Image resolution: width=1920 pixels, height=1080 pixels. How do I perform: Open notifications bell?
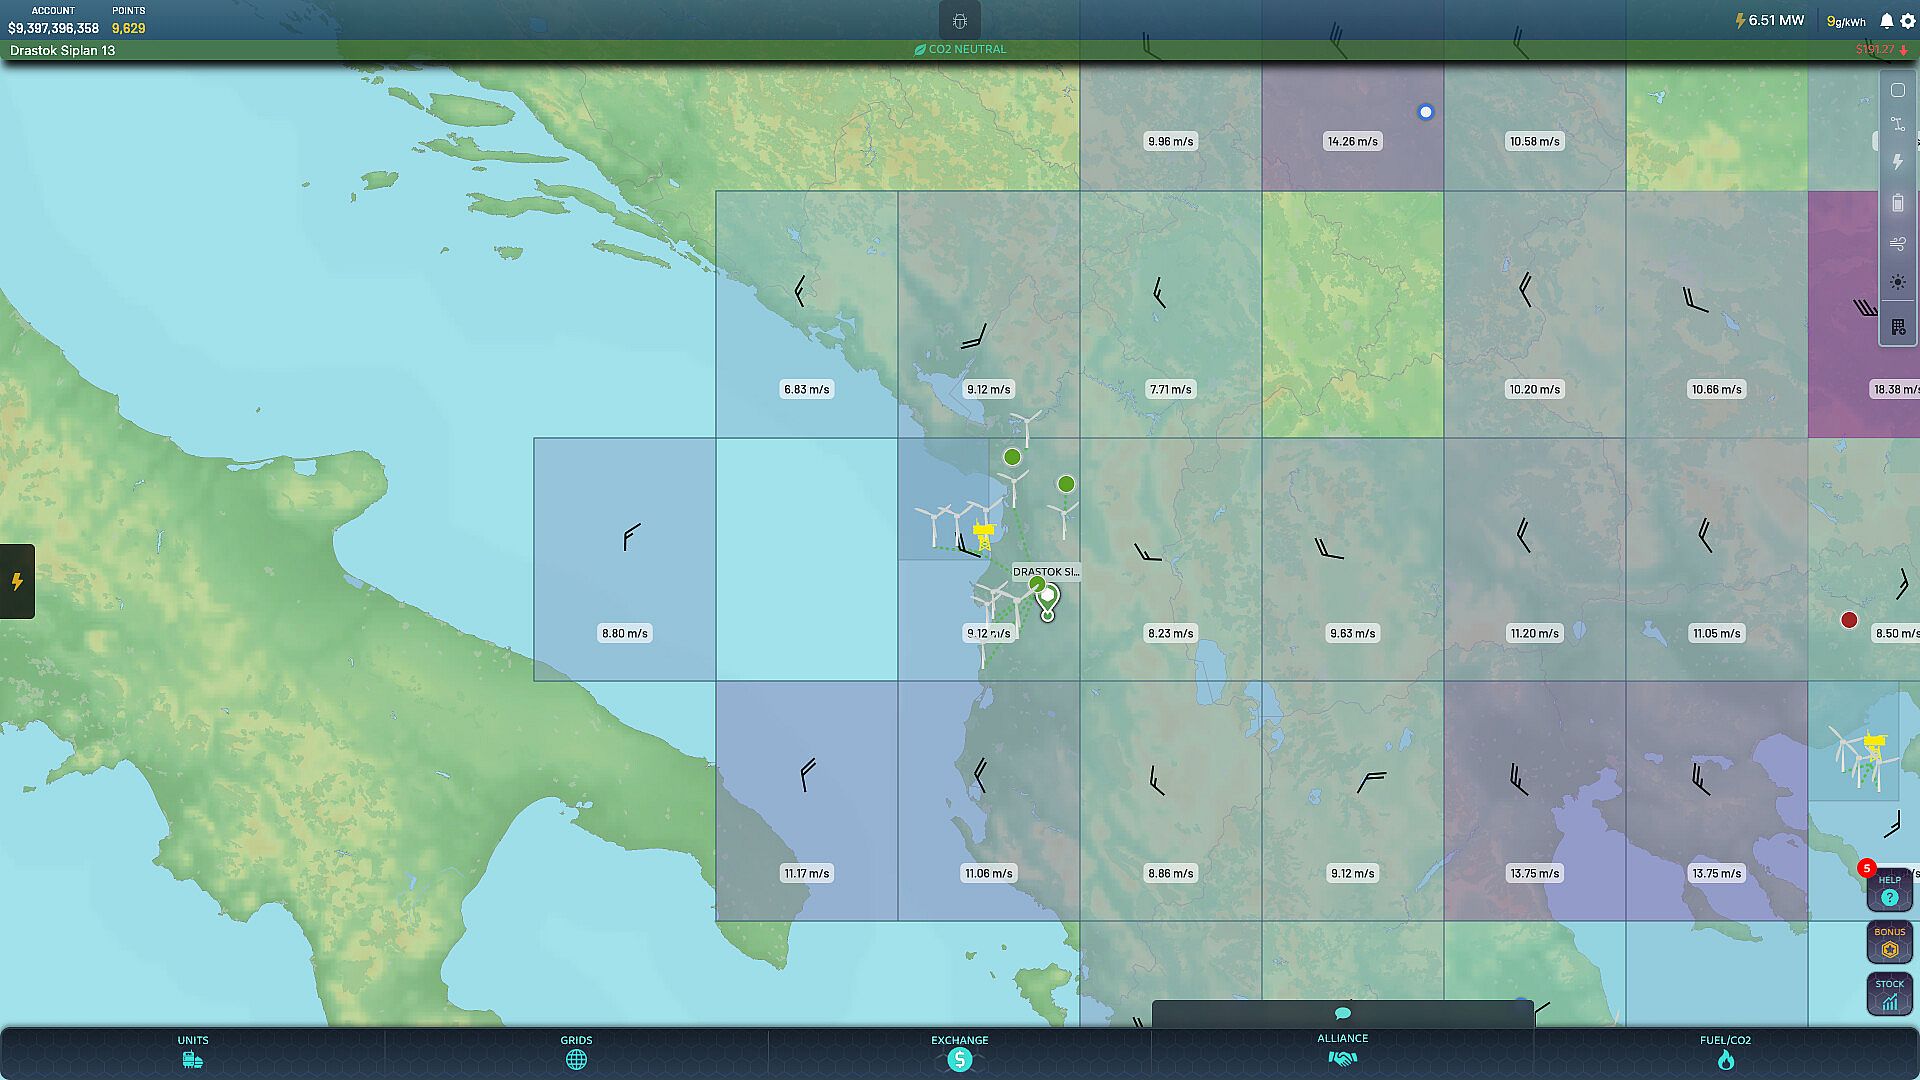1886,21
